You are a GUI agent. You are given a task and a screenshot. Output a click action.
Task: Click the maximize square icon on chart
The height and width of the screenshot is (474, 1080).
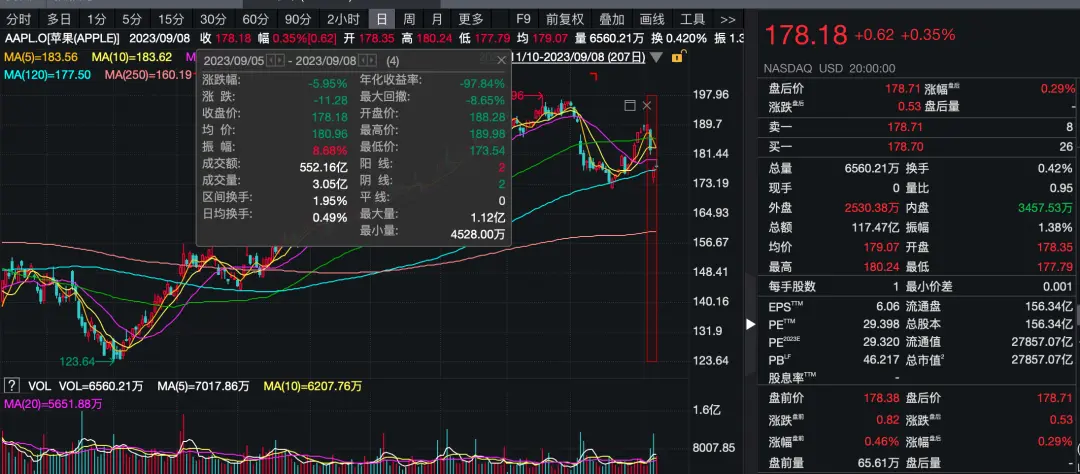630,105
